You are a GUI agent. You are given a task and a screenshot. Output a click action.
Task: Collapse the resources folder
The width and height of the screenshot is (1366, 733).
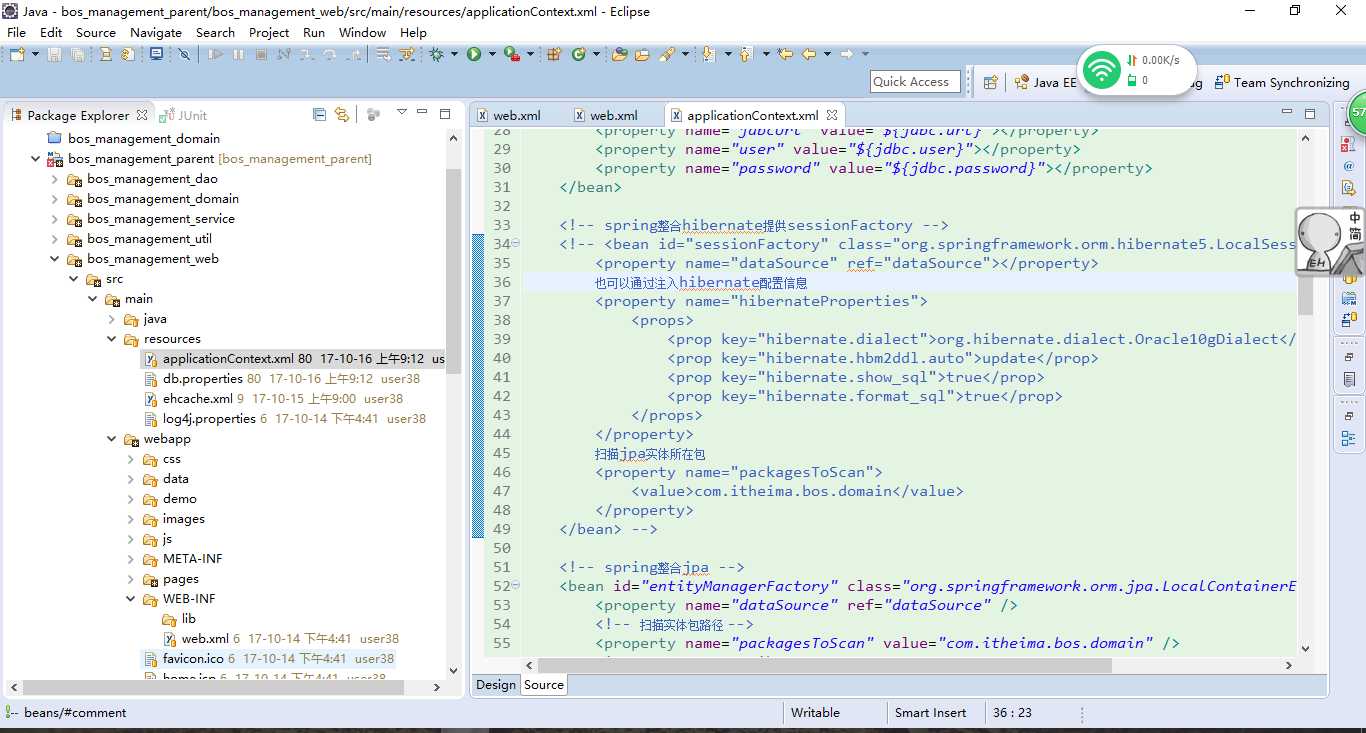pyautogui.click(x=112, y=338)
